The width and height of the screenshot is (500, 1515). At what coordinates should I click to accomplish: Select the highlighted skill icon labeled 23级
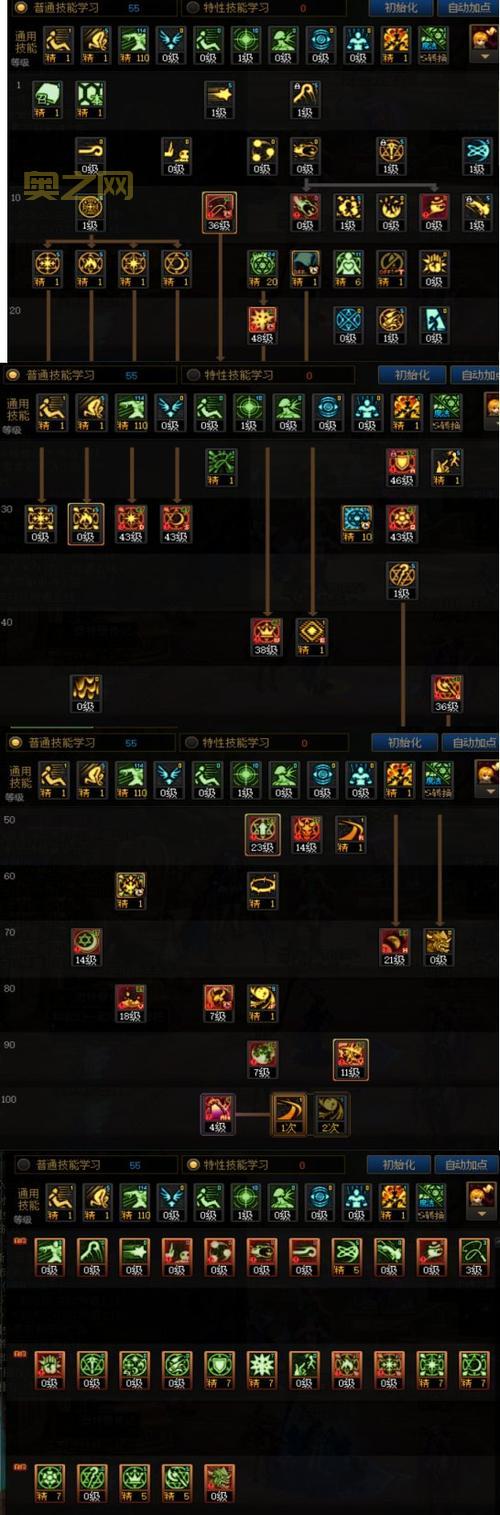point(262,834)
